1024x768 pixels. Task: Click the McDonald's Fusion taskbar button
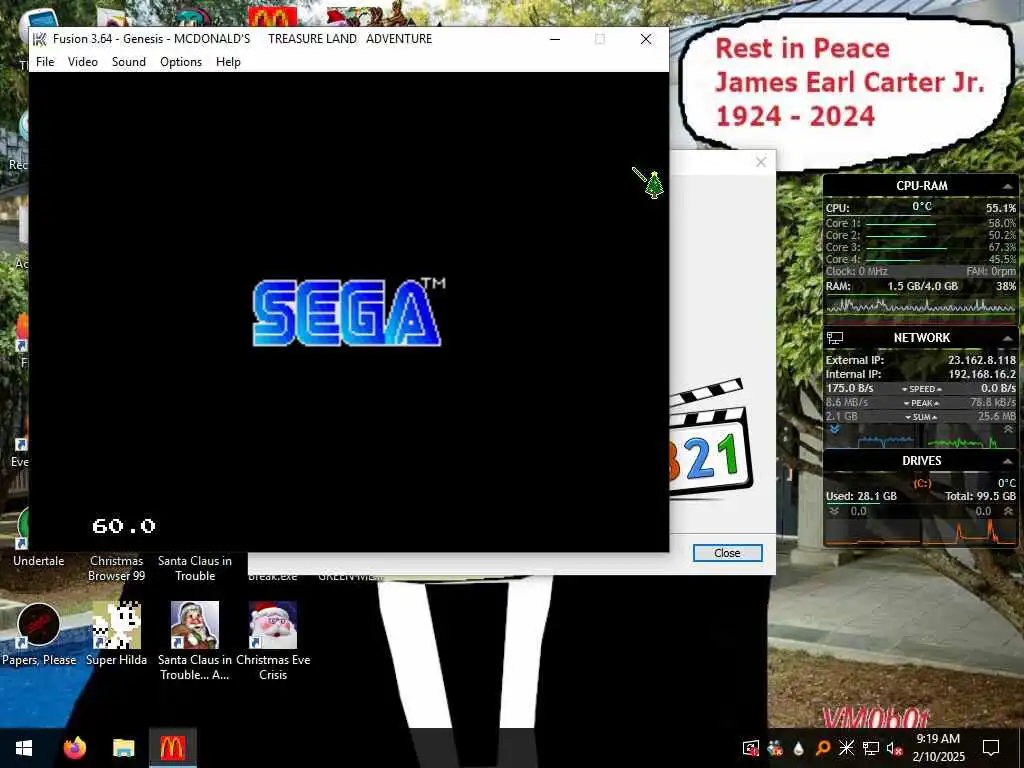172,748
